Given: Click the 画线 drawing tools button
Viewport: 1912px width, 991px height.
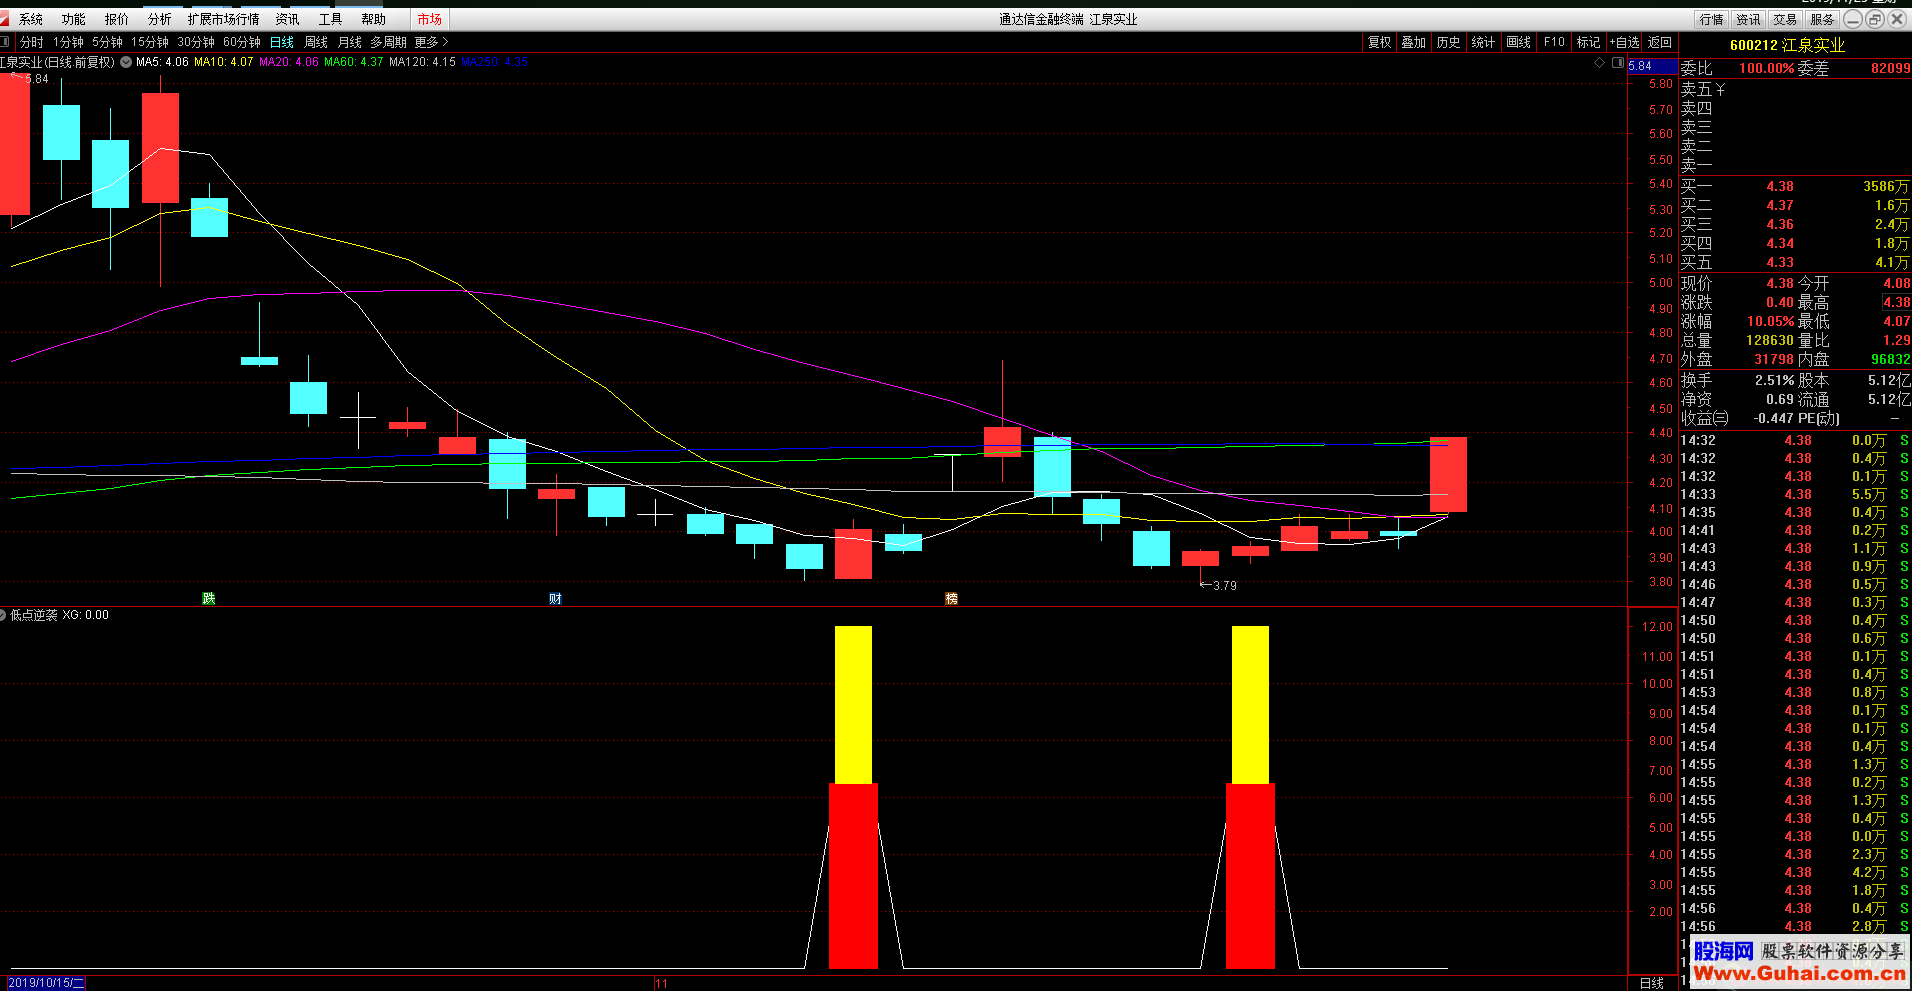Looking at the screenshot, I should [1519, 42].
